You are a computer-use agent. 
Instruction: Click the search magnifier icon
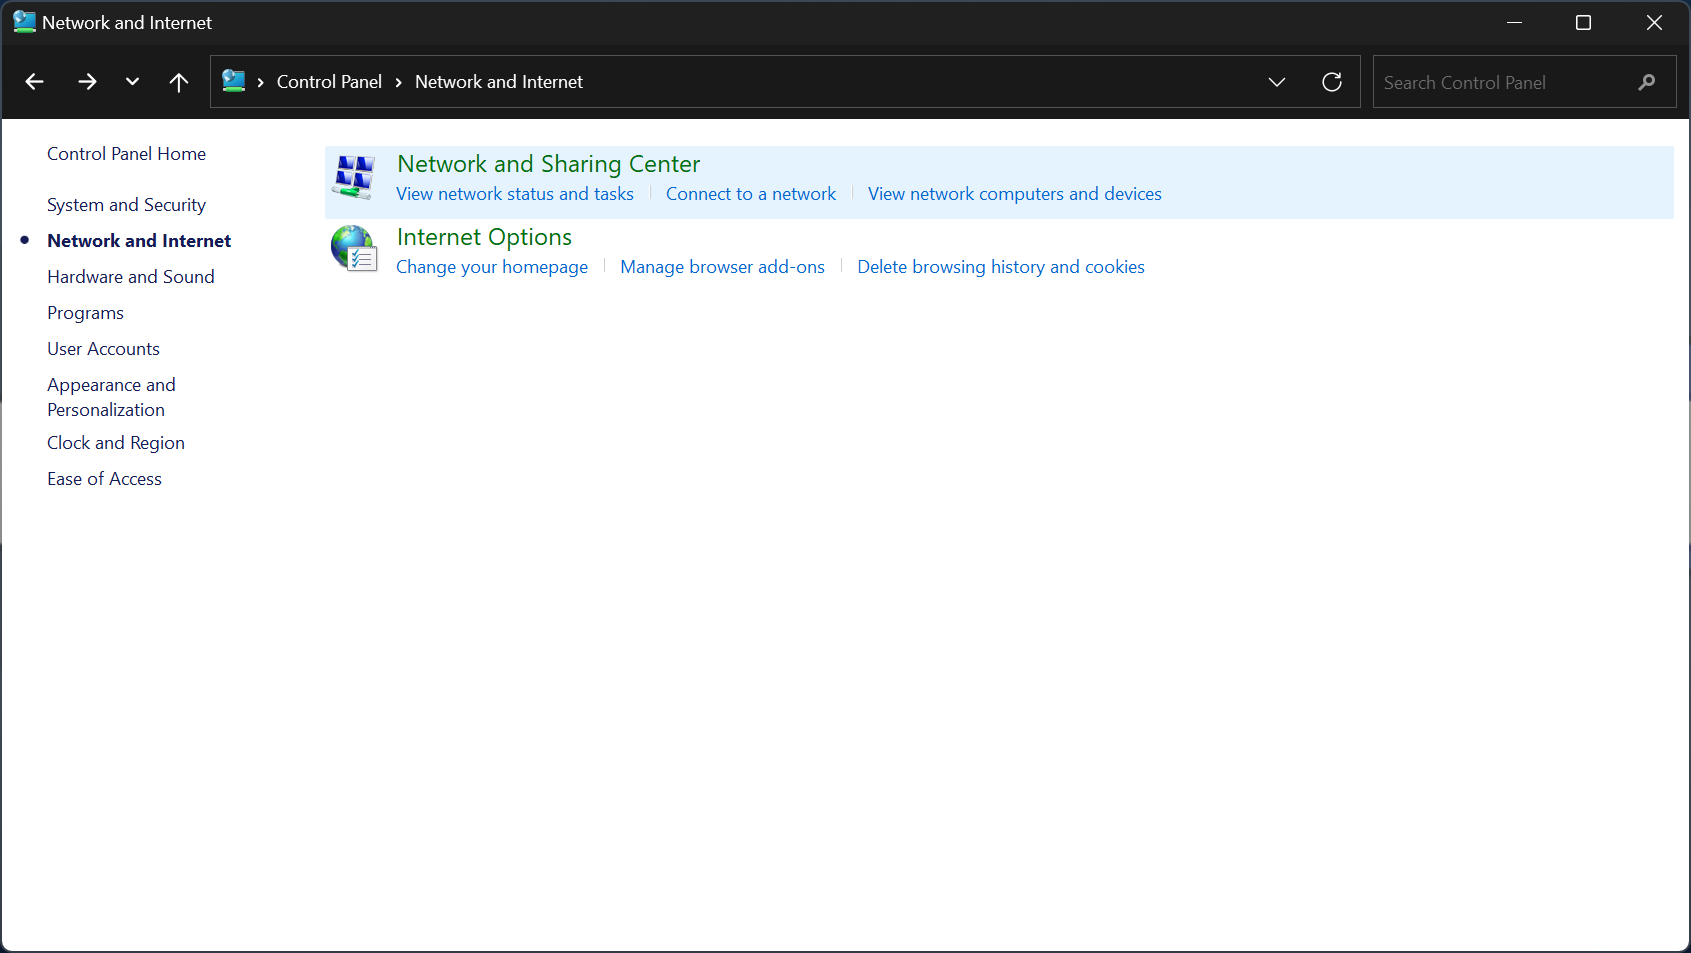[x=1647, y=82]
